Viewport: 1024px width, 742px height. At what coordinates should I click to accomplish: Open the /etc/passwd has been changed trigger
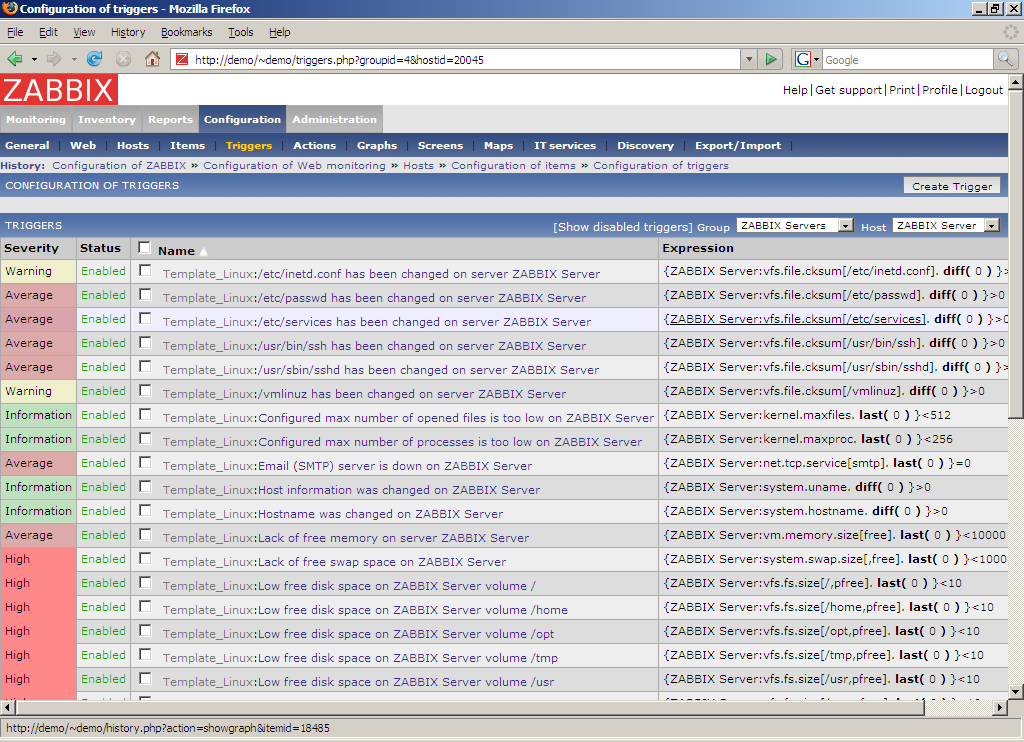coord(423,298)
